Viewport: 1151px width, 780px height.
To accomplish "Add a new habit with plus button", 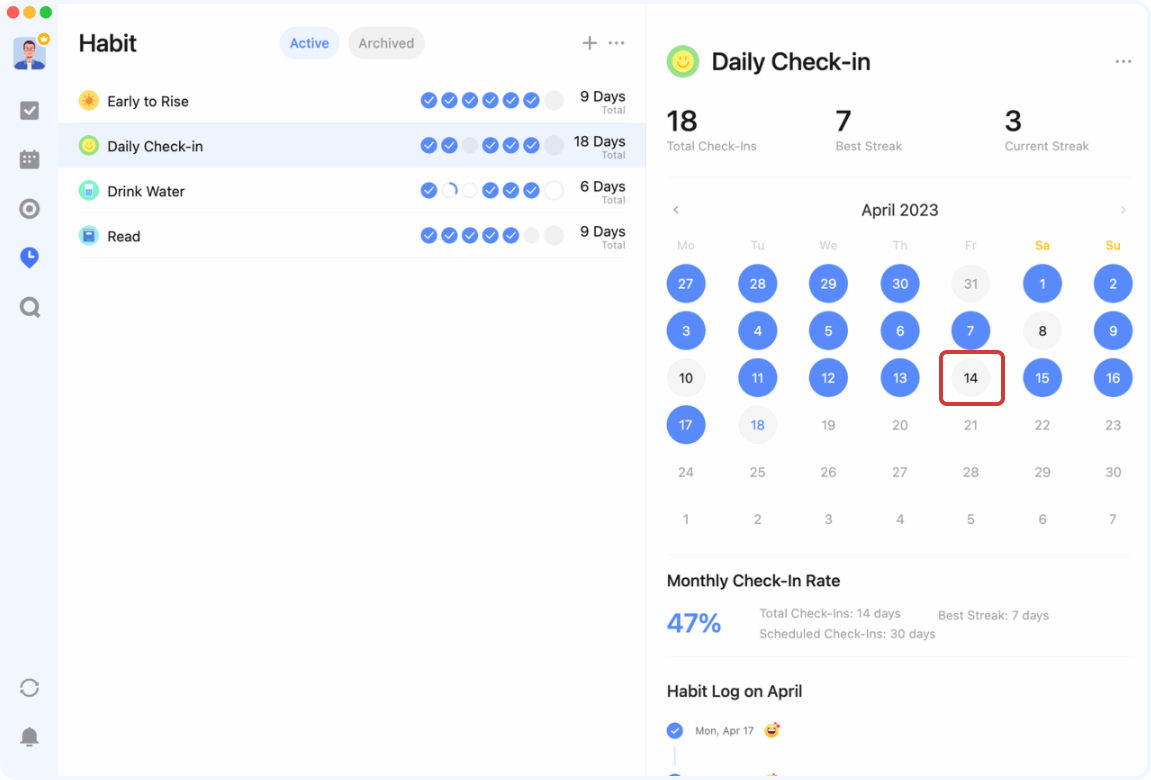I will [589, 43].
